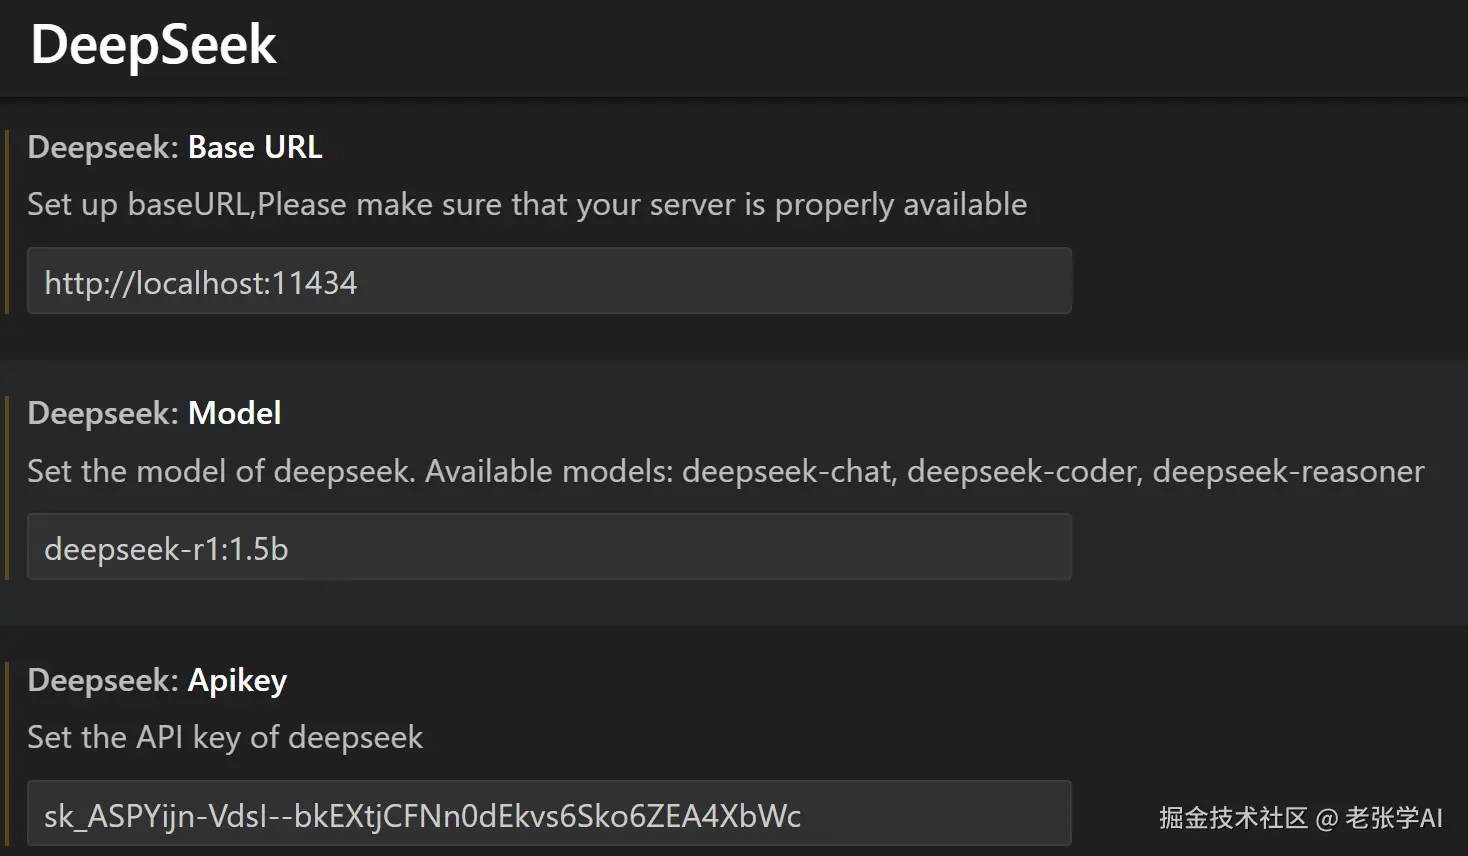The height and width of the screenshot is (856, 1468).
Task: Click "deepseek-chat" in the model description
Action: point(787,471)
